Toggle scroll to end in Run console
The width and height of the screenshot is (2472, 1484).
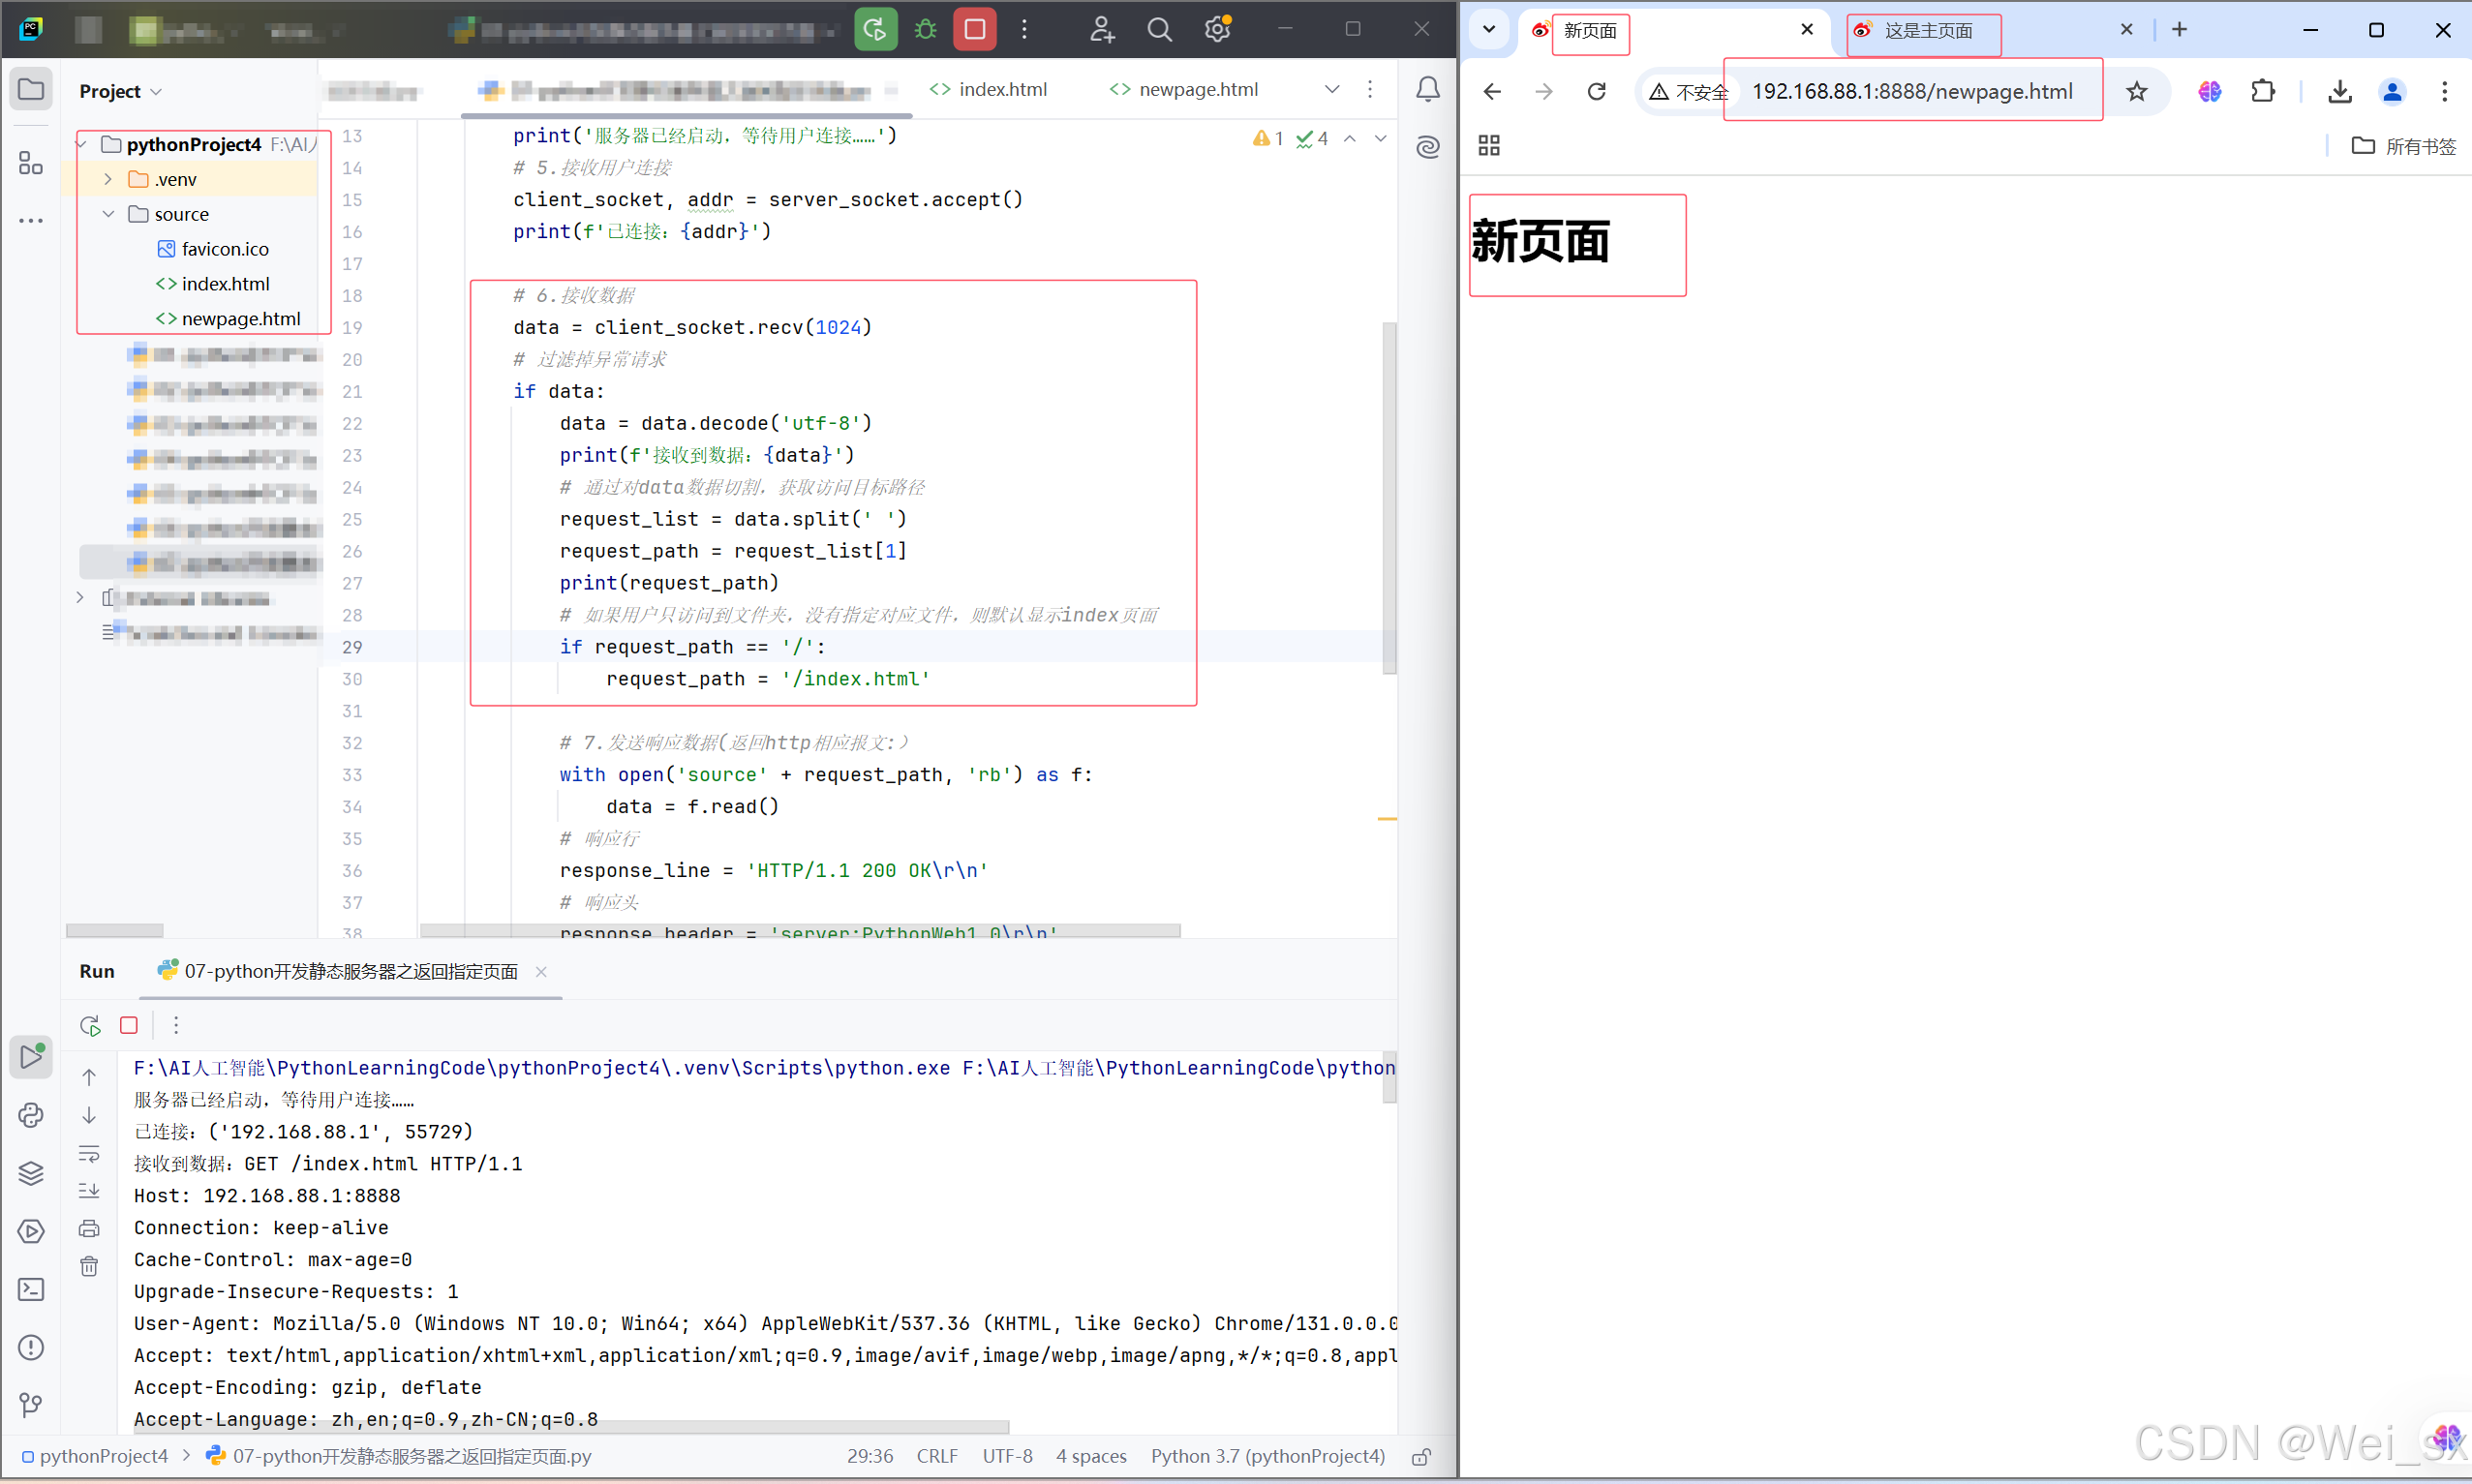89,1191
